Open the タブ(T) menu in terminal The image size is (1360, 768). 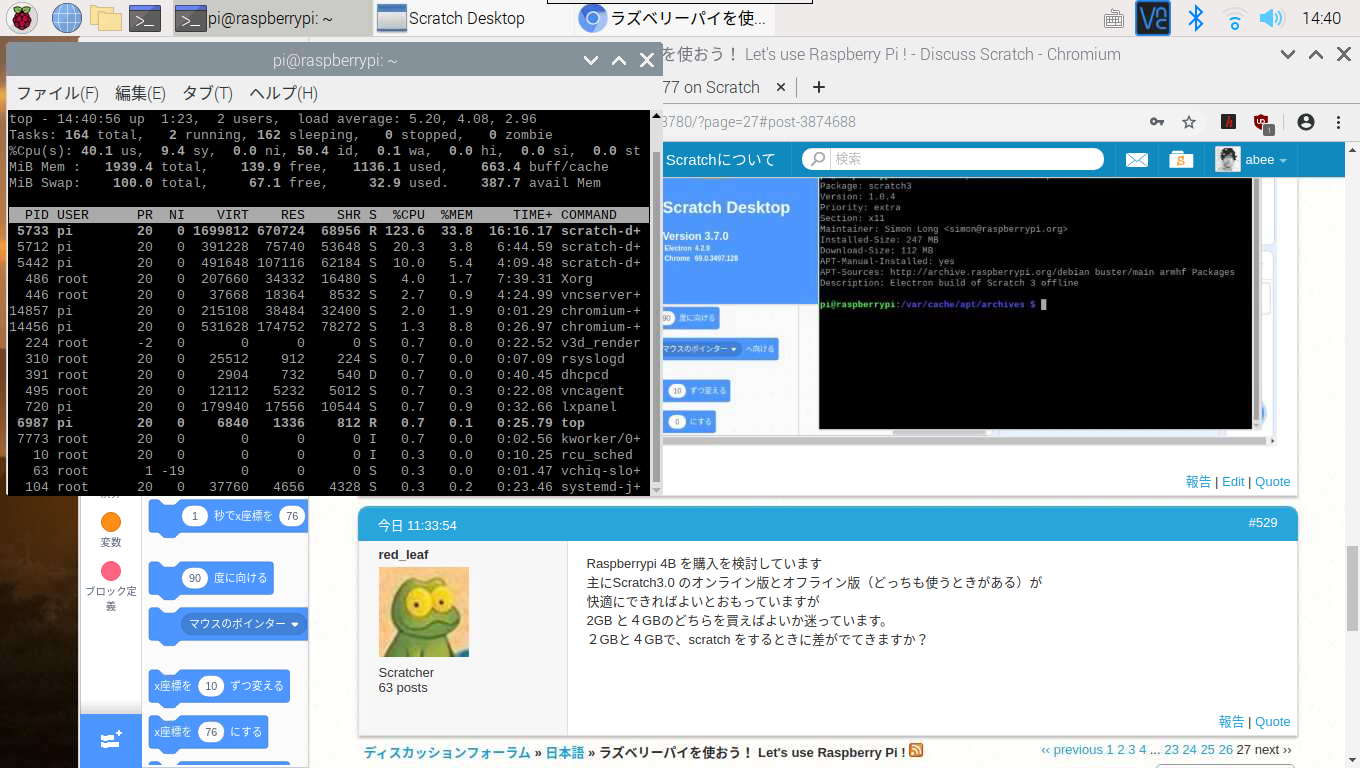[x=207, y=93]
